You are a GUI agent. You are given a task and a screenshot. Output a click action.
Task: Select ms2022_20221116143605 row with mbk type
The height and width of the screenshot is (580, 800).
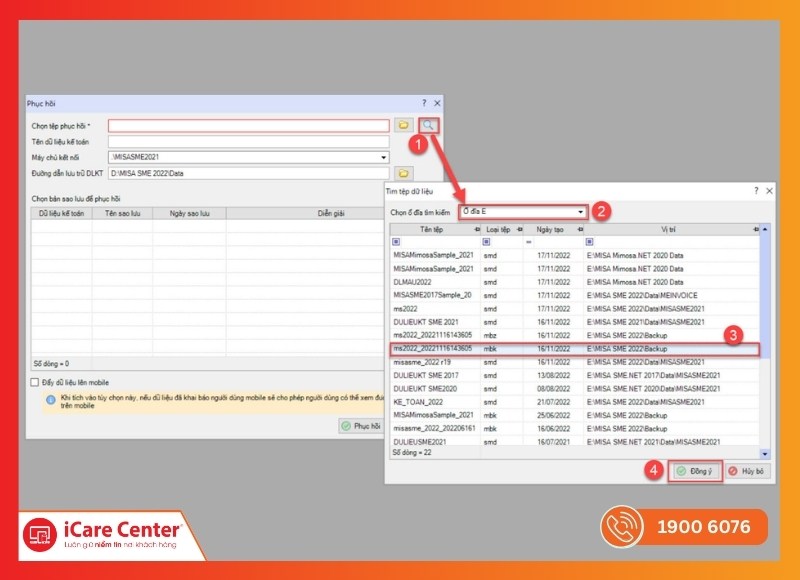574,349
